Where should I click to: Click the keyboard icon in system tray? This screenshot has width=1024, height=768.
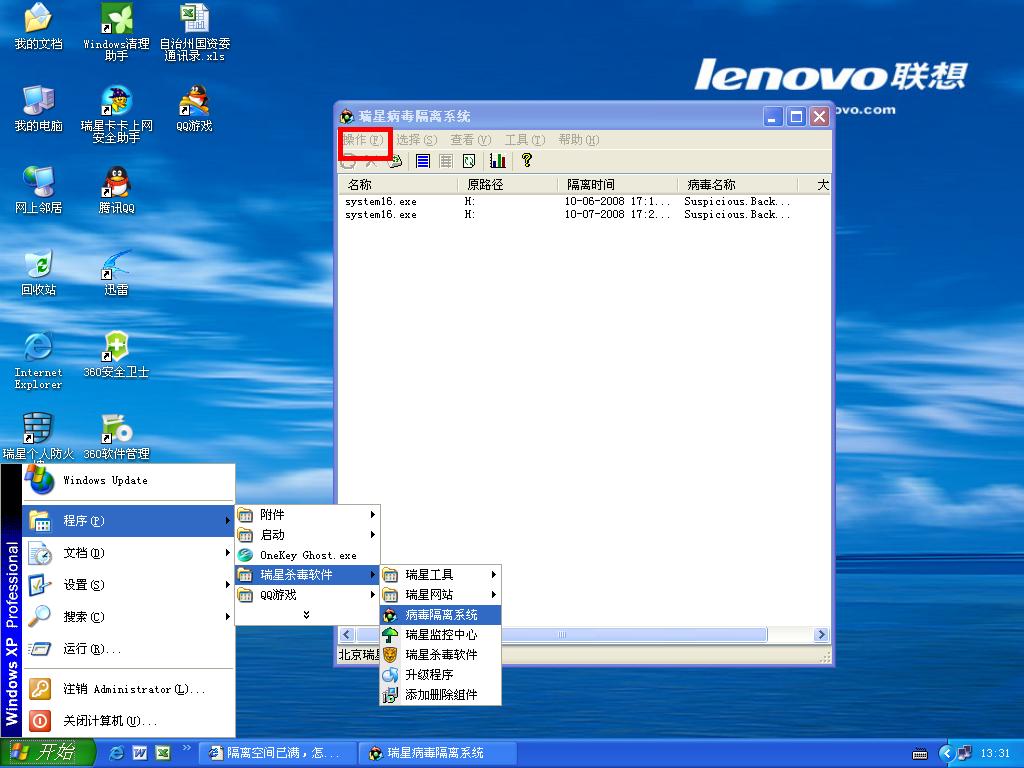tap(920, 754)
